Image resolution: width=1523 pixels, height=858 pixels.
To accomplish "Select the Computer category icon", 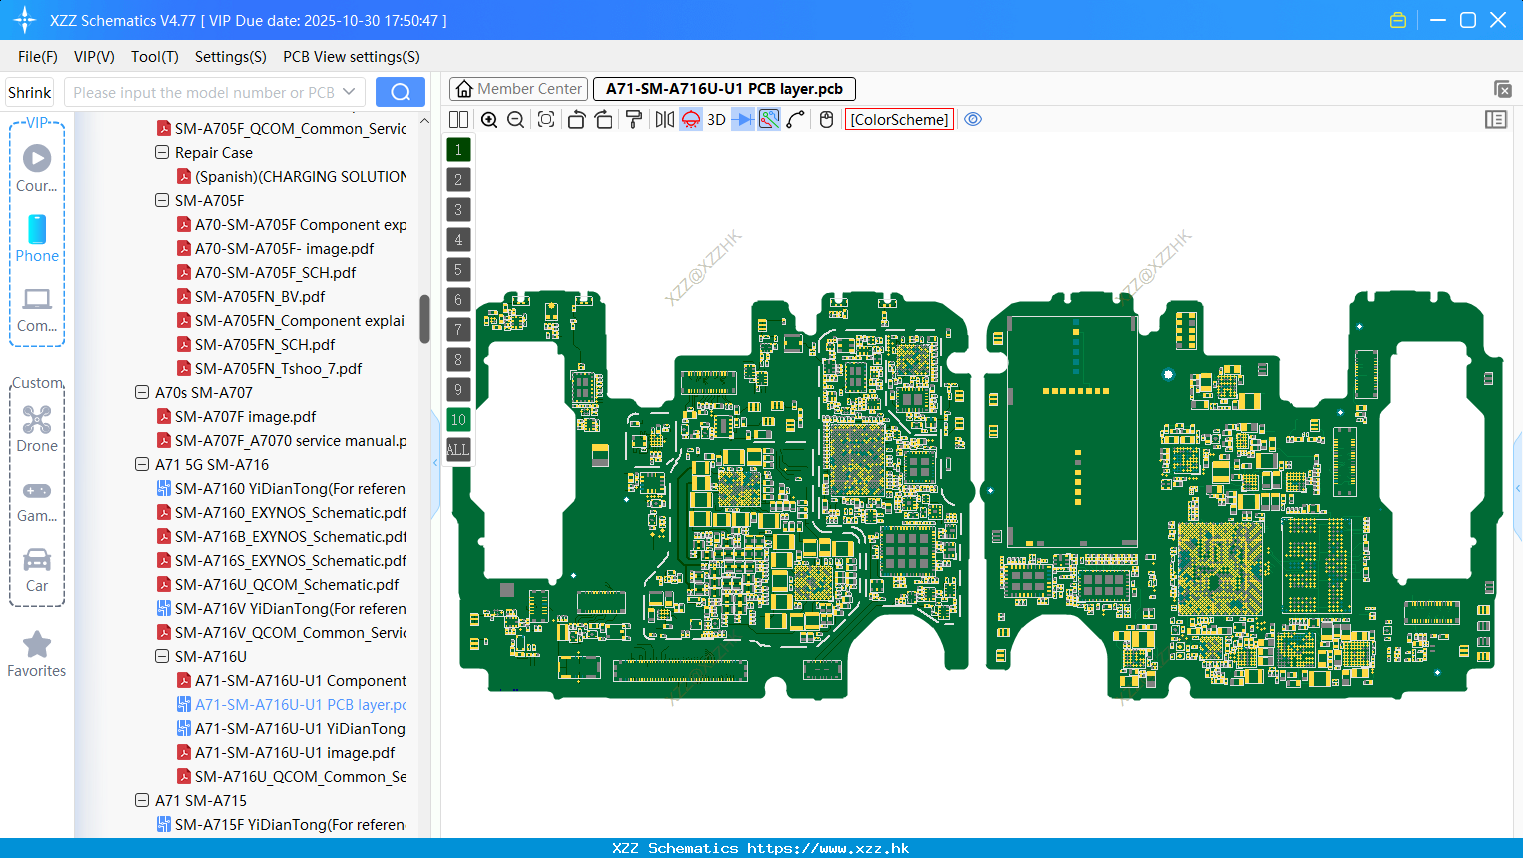I will [37, 310].
